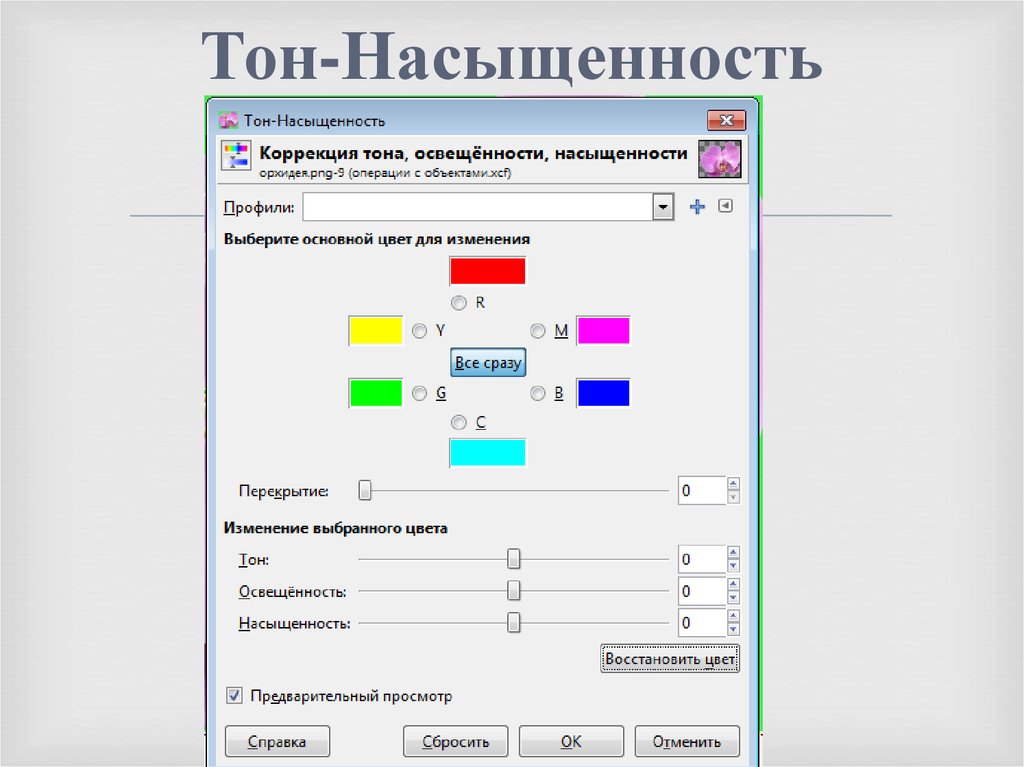Select the C channel radio button
This screenshot has height=767, width=1024.
[x=459, y=423]
